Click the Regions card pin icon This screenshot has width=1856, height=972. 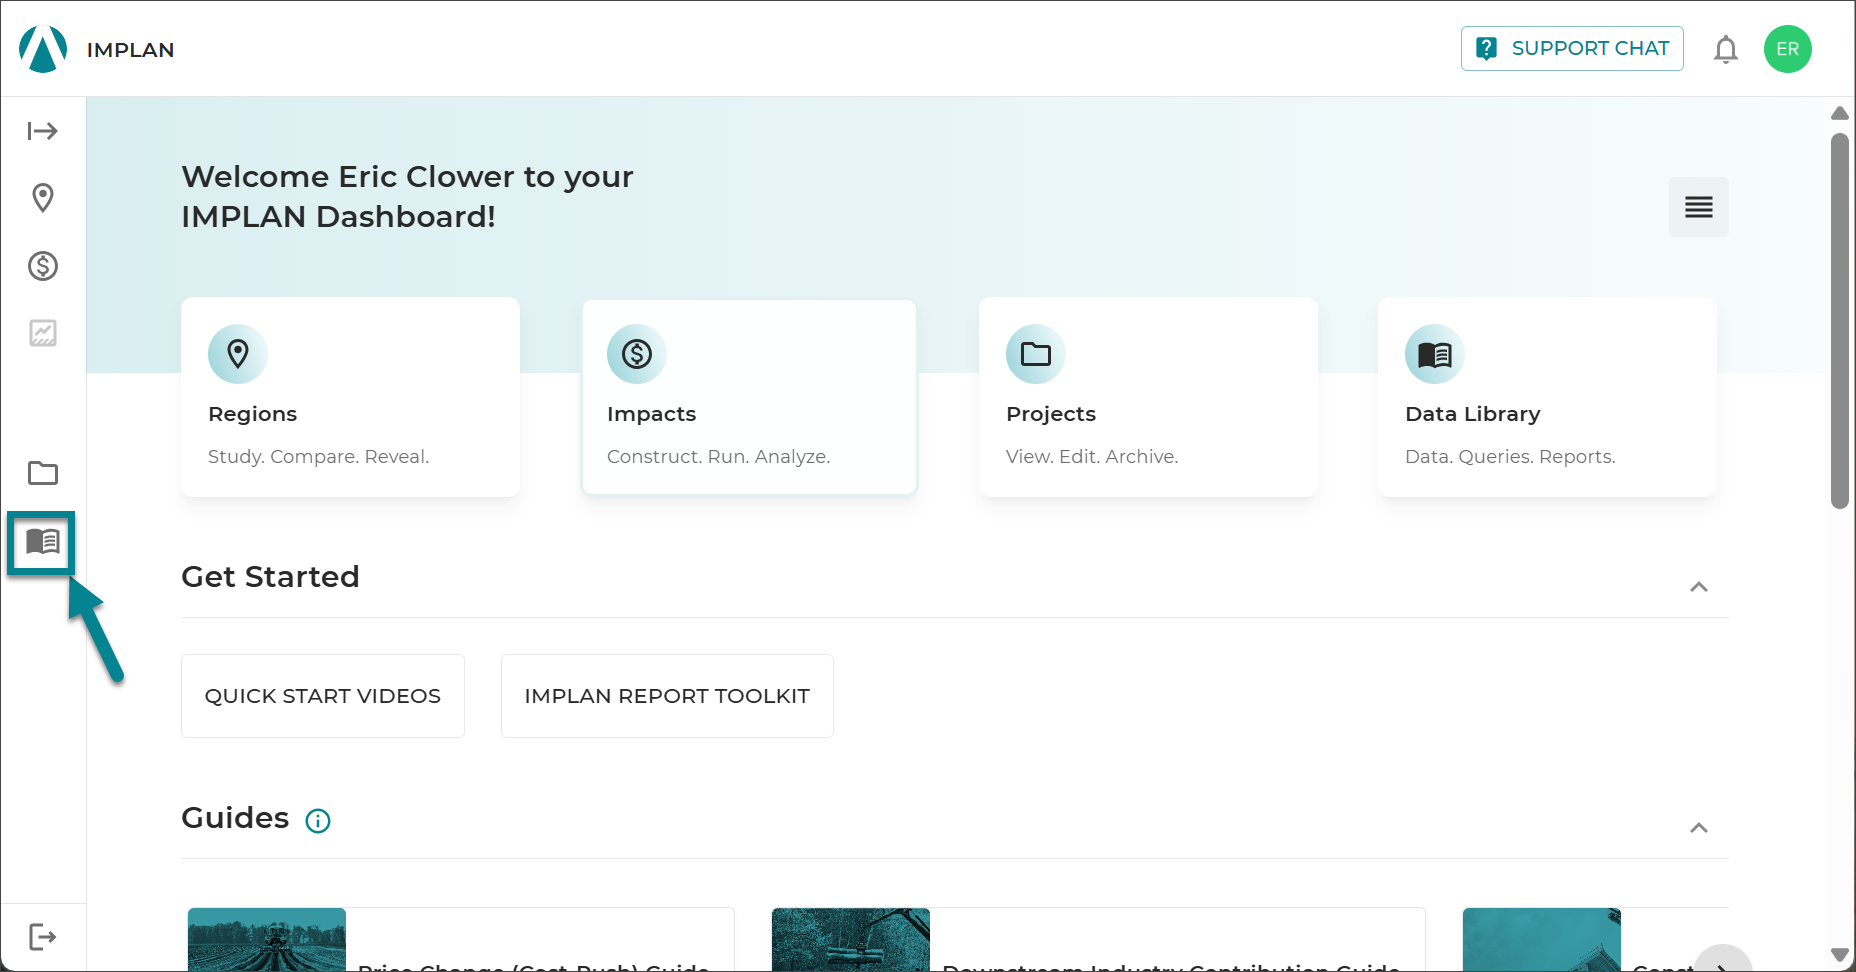(x=238, y=354)
